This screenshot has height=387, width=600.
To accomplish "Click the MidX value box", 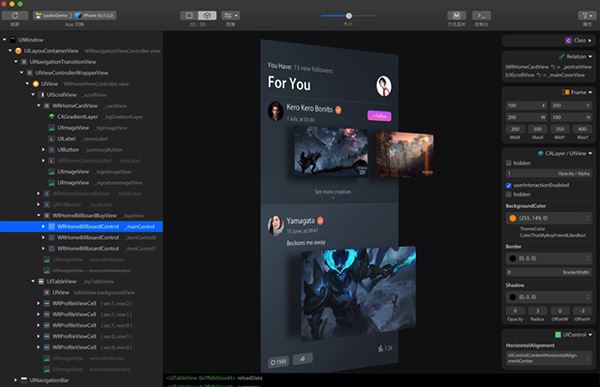I will (x=515, y=129).
